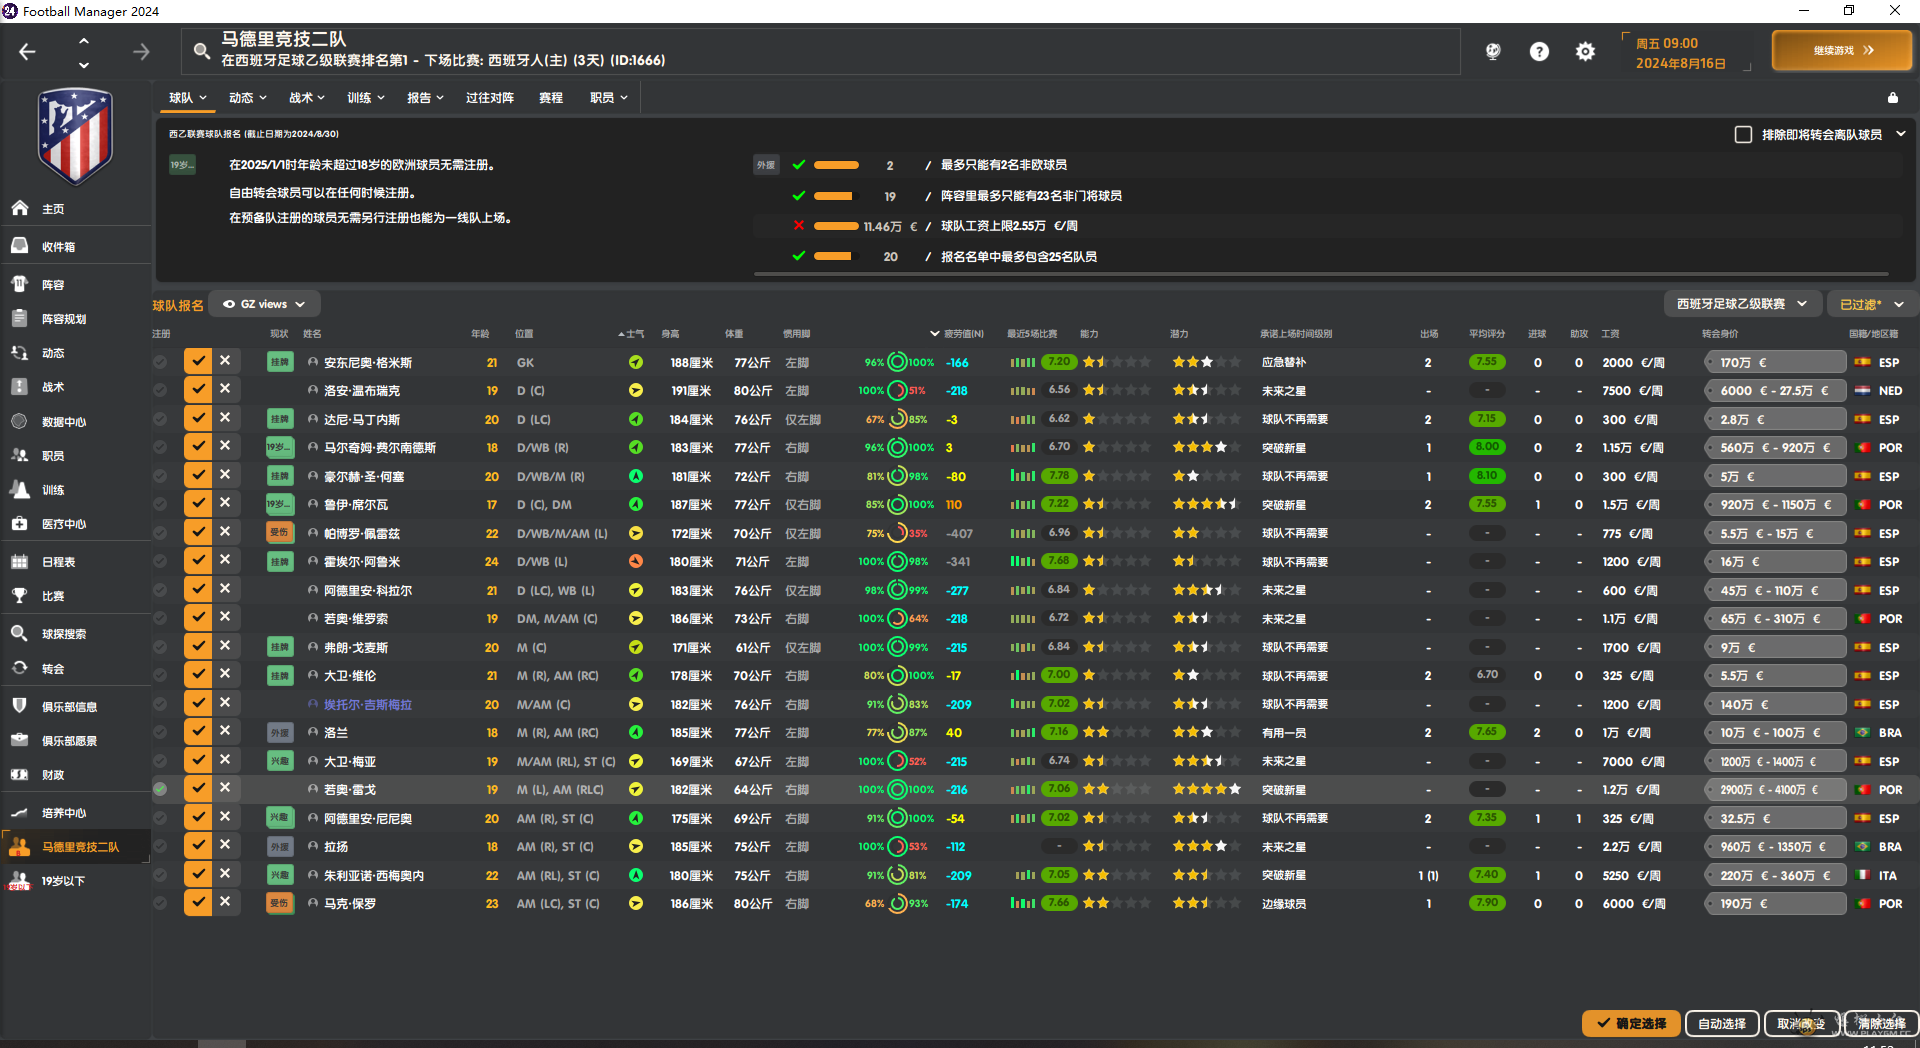The width and height of the screenshot is (1920, 1048).
Task: Open the 球队 dropdown tab
Action: (x=188, y=98)
